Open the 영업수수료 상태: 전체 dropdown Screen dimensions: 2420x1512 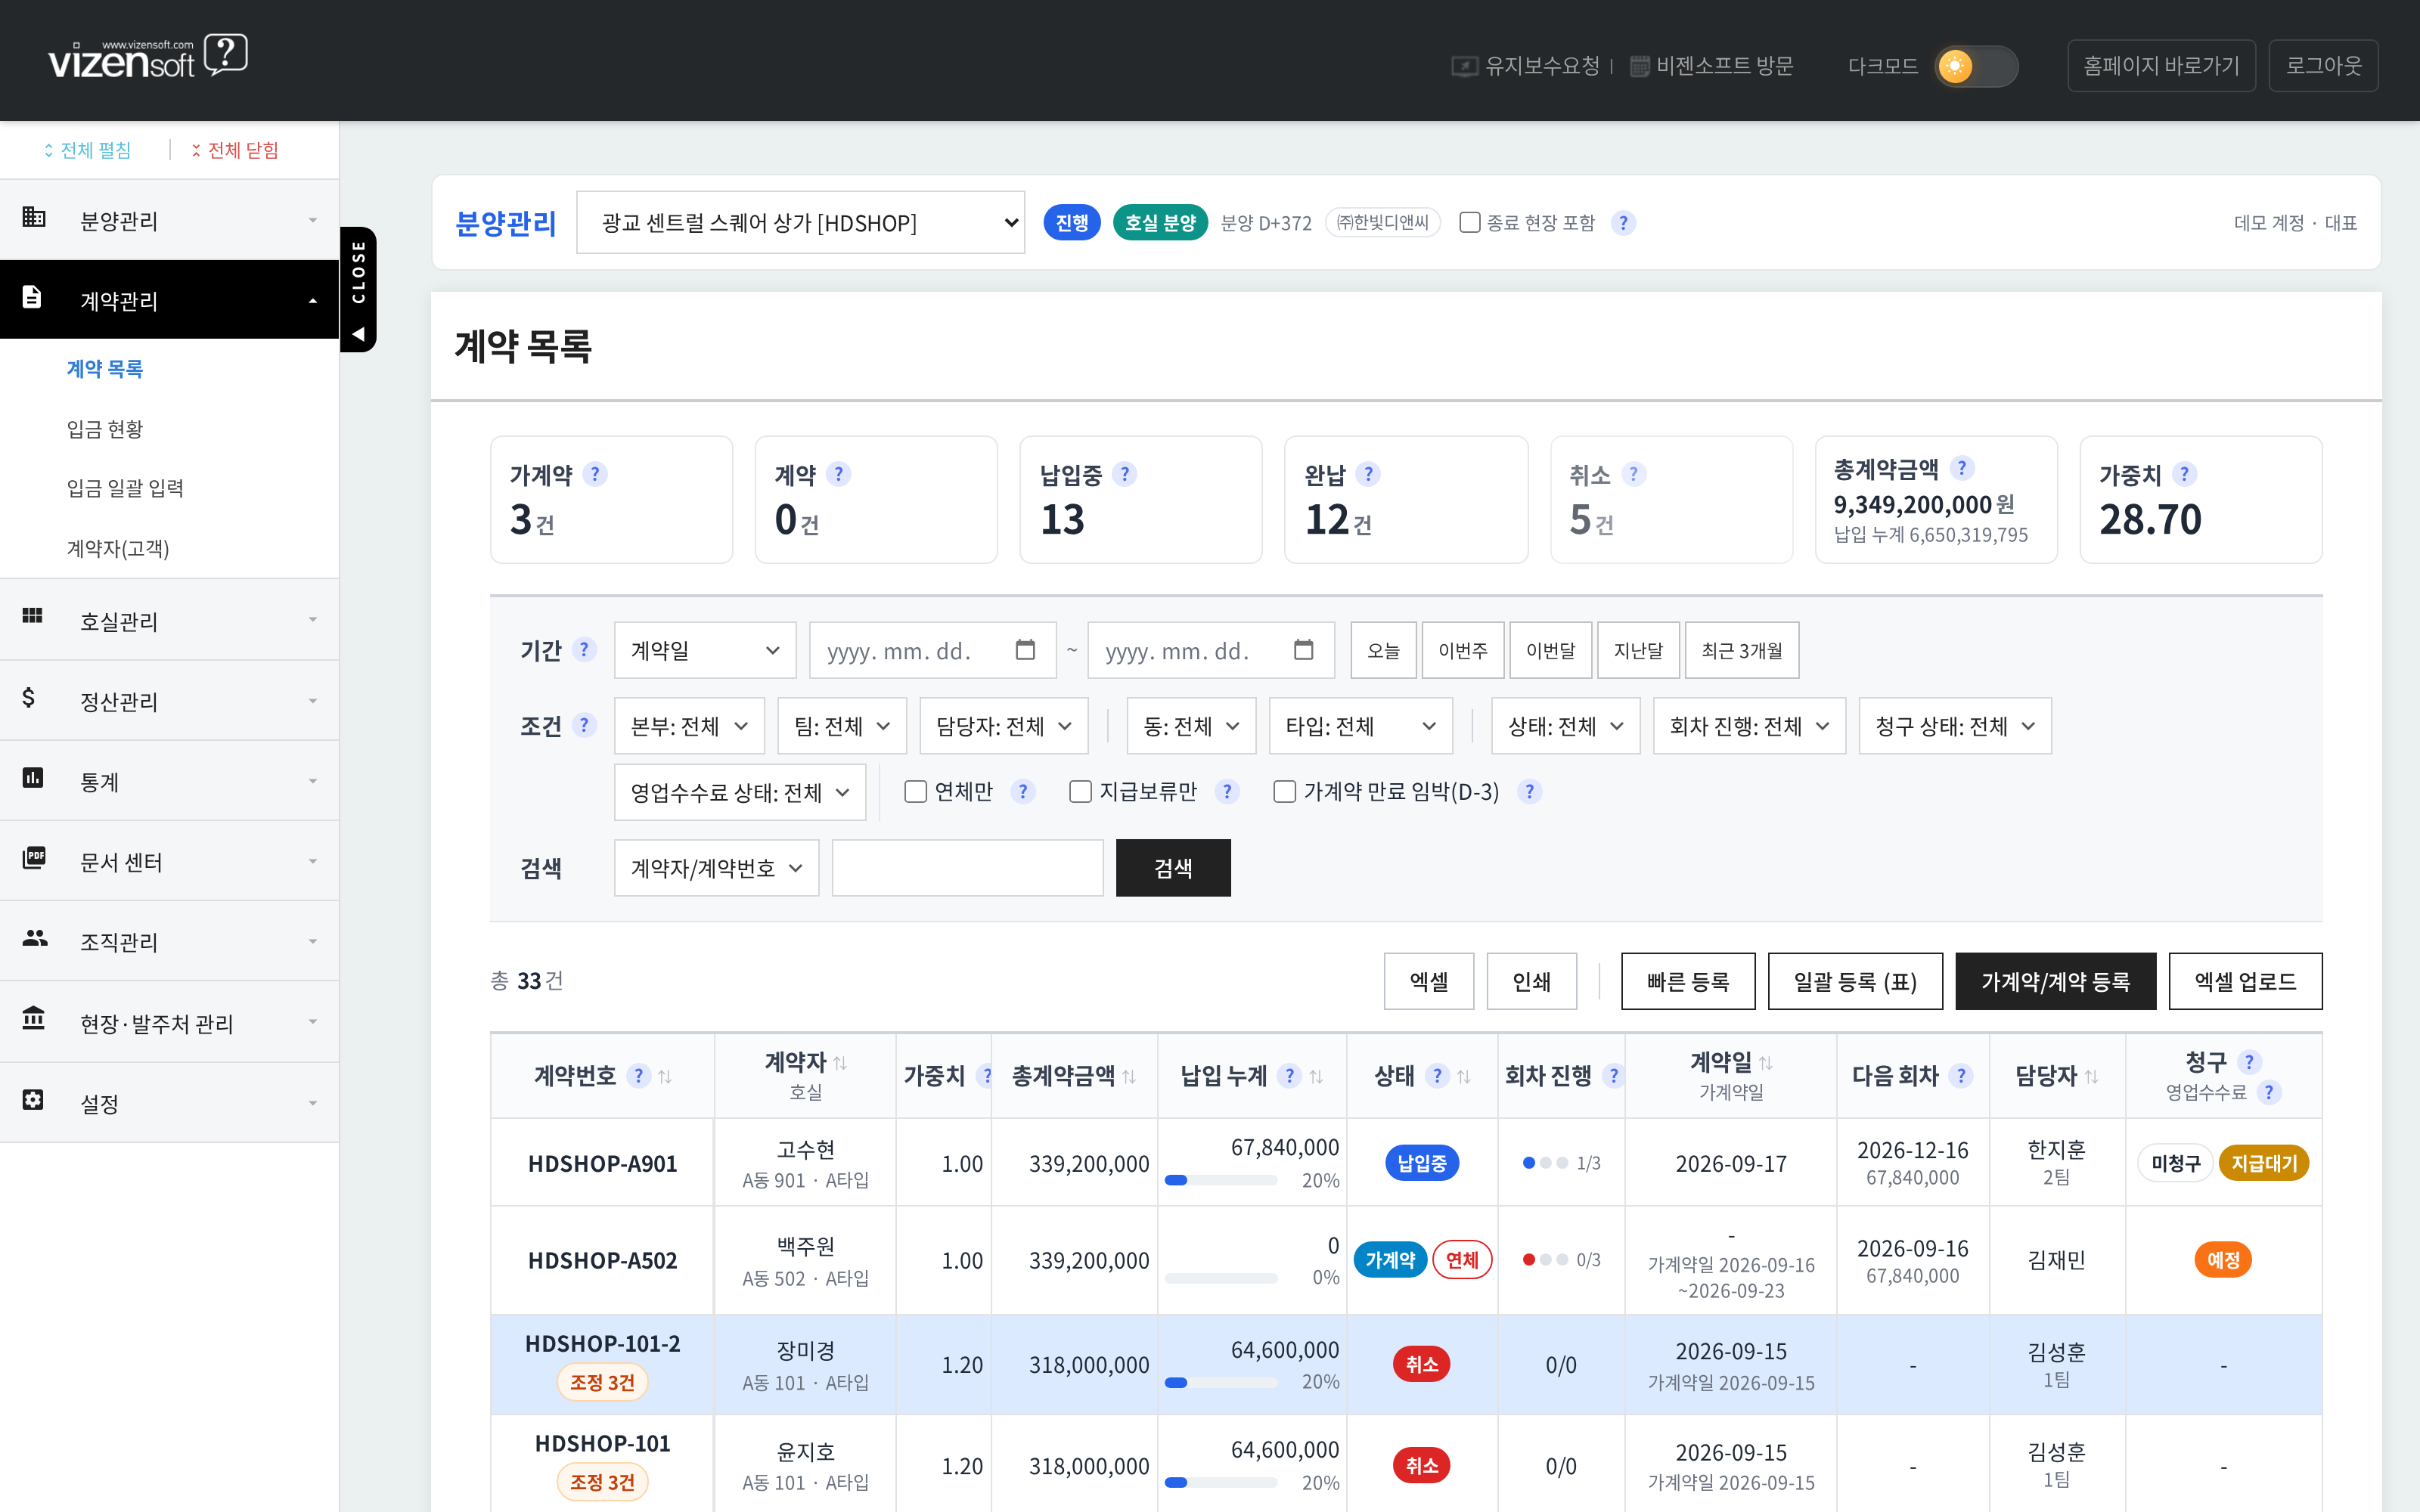coord(740,792)
